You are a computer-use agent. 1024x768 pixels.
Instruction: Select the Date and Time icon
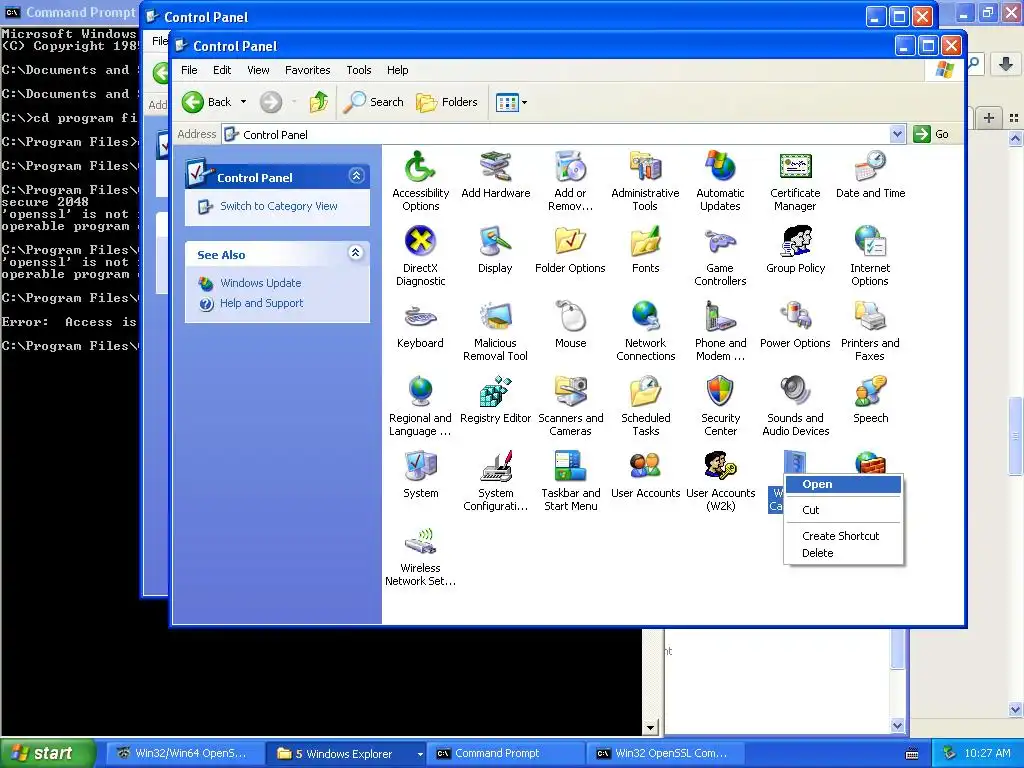tap(871, 167)
